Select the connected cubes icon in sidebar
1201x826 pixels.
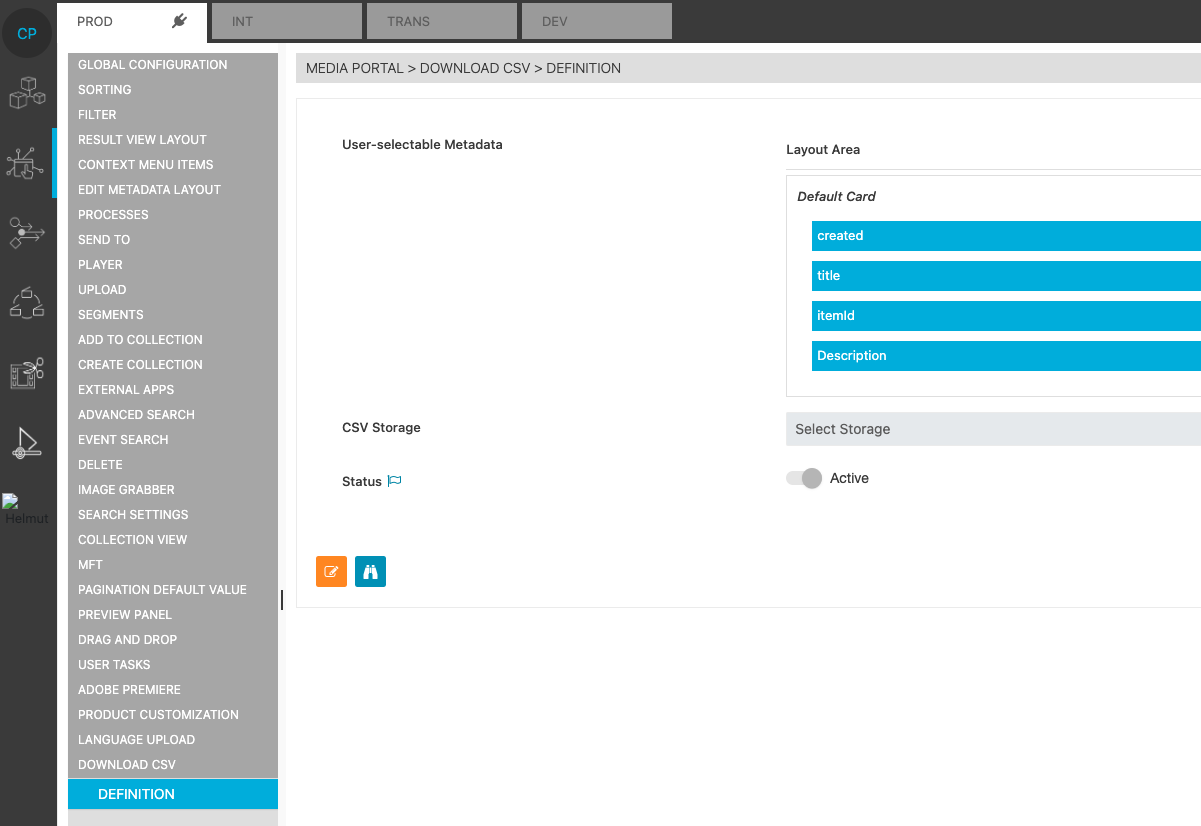(x=27, y=93)
